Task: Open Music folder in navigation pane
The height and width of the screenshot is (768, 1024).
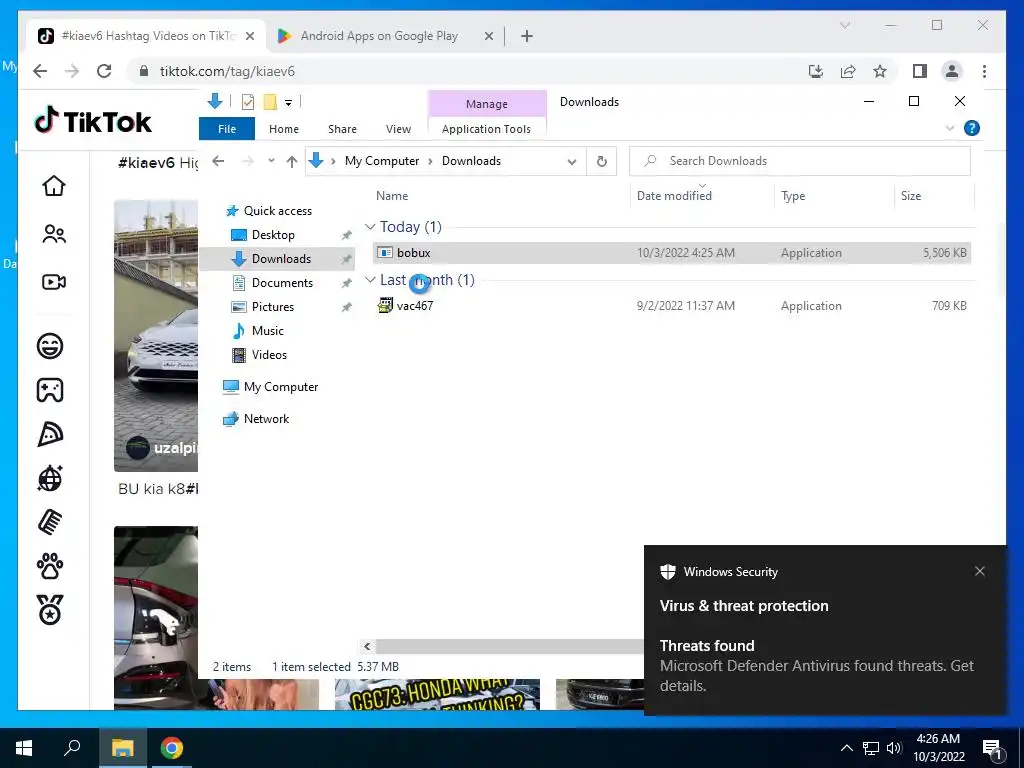Action: click(x=267, y=330)
